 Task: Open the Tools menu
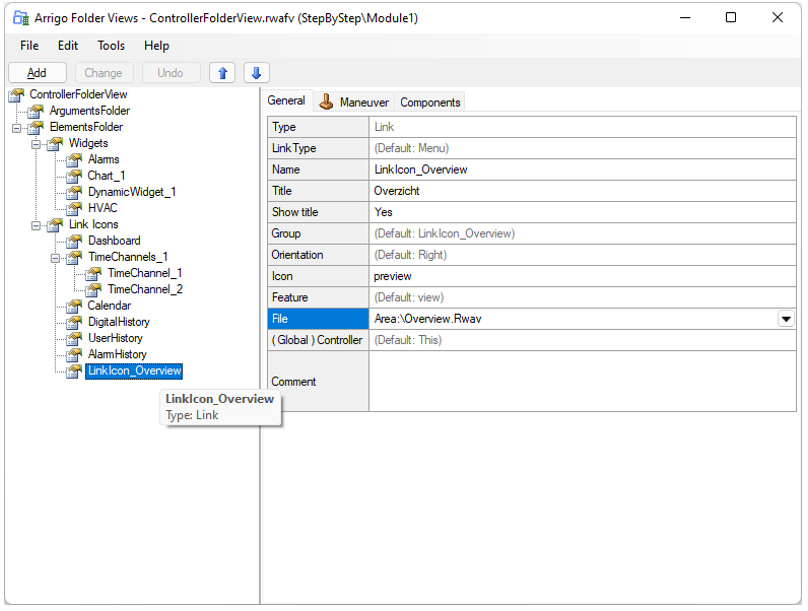111,46
